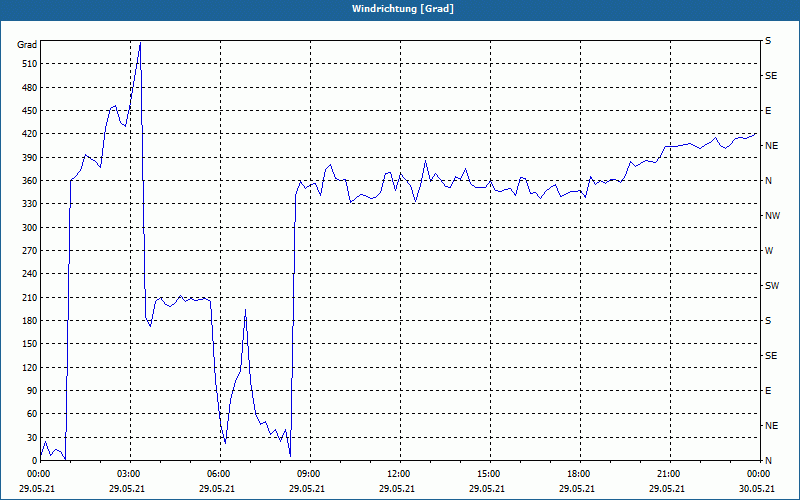Viewport: 800px width, 500px height.
Task: Click the 00:00 time label dated 30.05.21
Action: [x=759, y=474]
